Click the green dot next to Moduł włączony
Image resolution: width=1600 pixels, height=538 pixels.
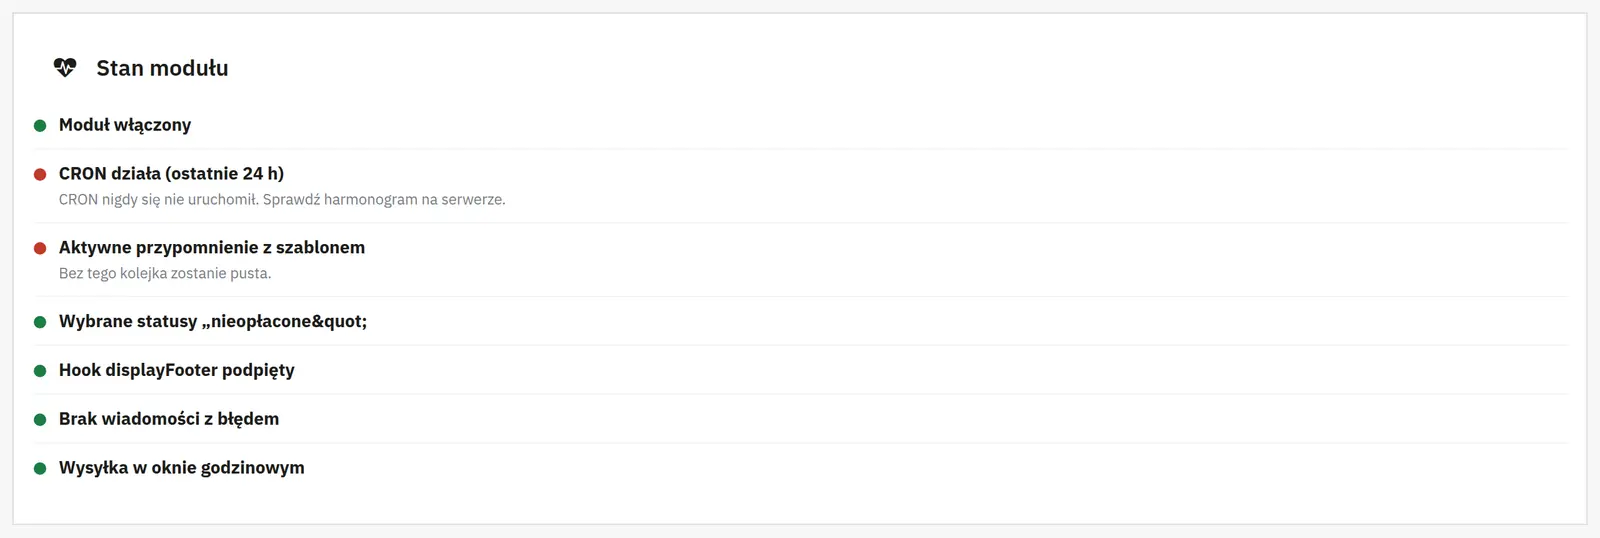tap(40, 126)
